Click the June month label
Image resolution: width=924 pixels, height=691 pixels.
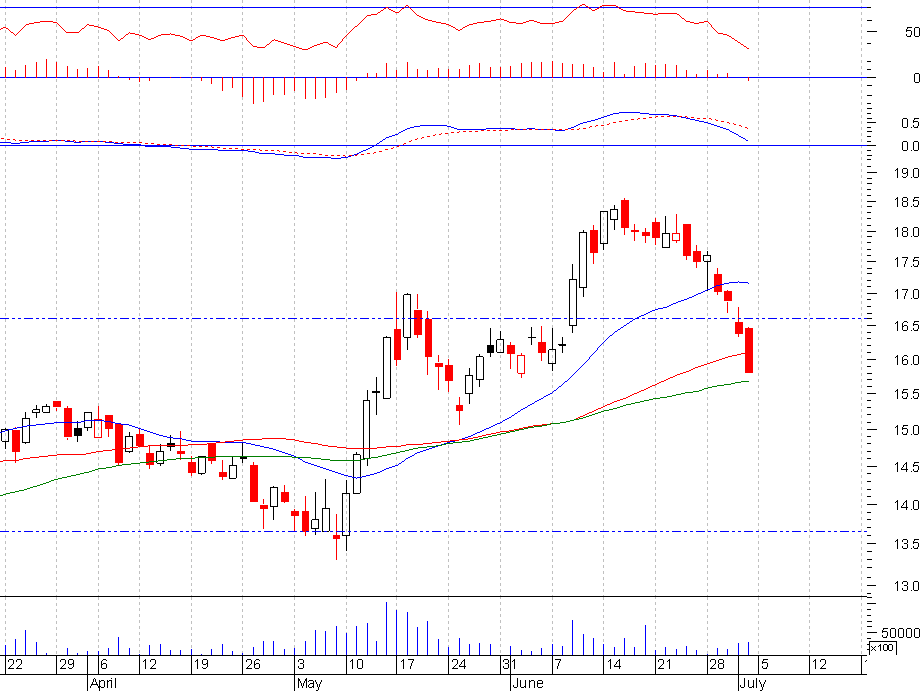click(527, 683)
